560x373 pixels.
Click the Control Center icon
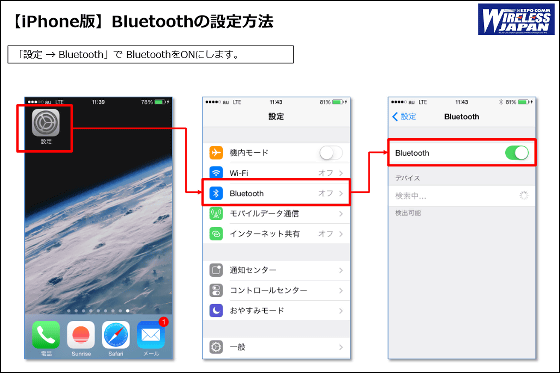click(216, 290)
